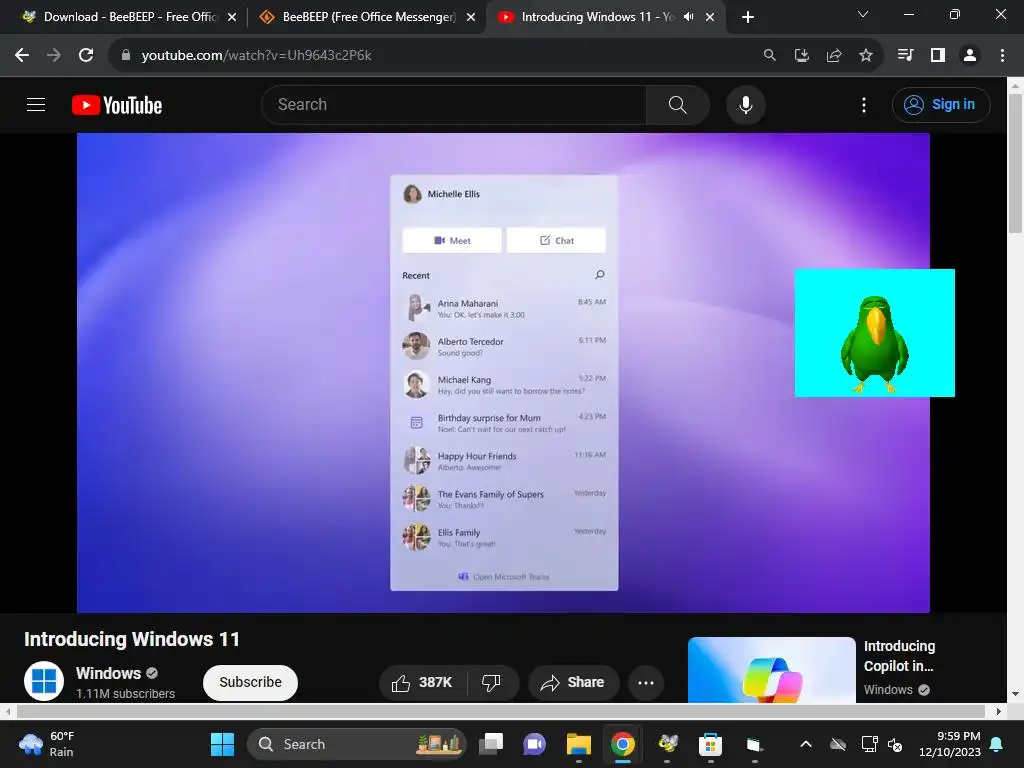
Task: Click the video player to pause
Action: 503,373
